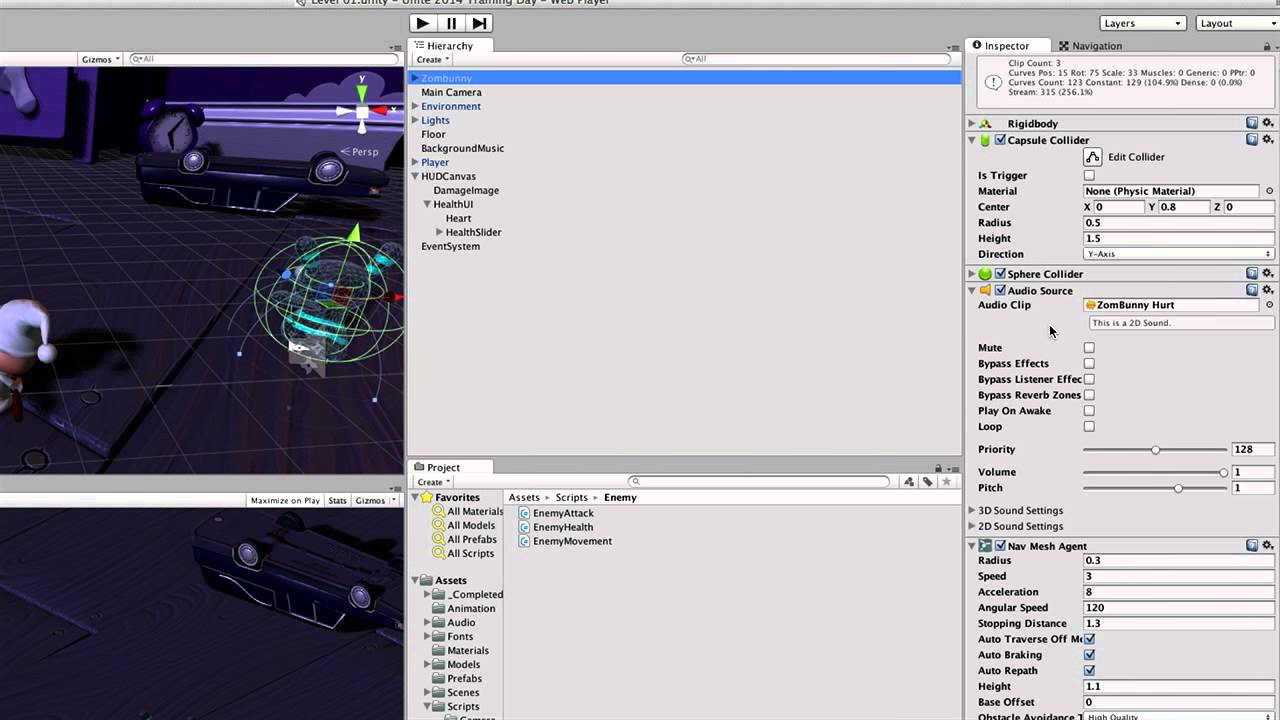
Task: Click the Scripts breadcrumb in Project
Action: [x=572, y=497]
